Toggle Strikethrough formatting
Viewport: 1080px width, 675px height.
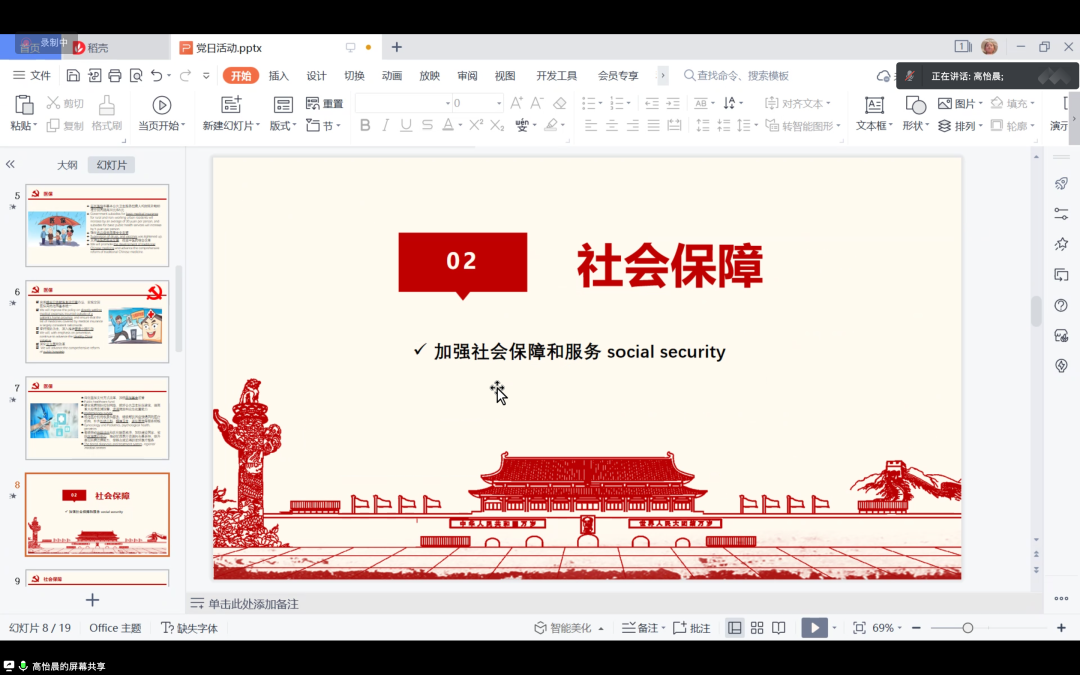click(x=428, y=125)
